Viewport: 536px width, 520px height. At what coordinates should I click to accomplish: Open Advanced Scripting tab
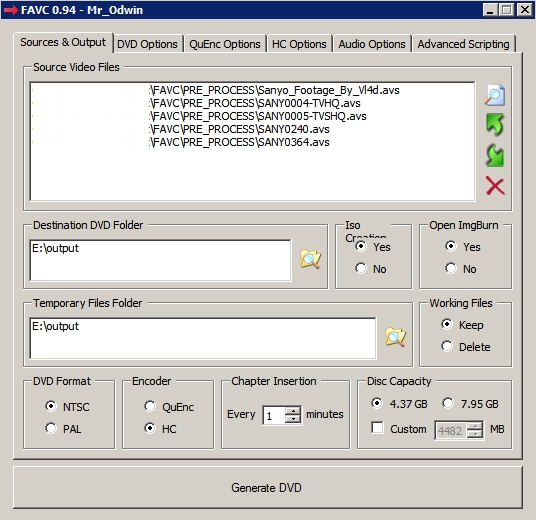click(464, 44)
